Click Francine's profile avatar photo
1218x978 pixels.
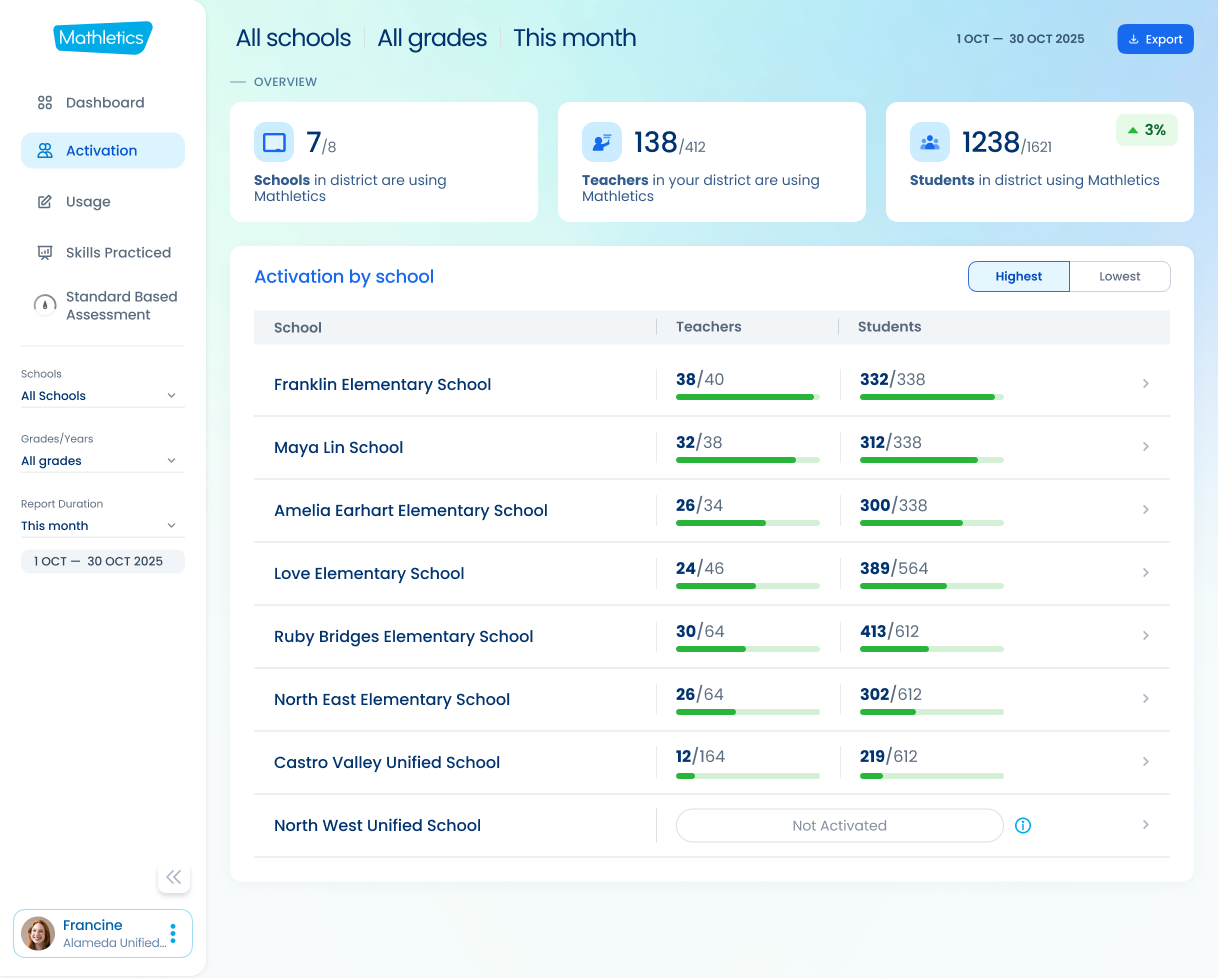click(x=38, y=934)
